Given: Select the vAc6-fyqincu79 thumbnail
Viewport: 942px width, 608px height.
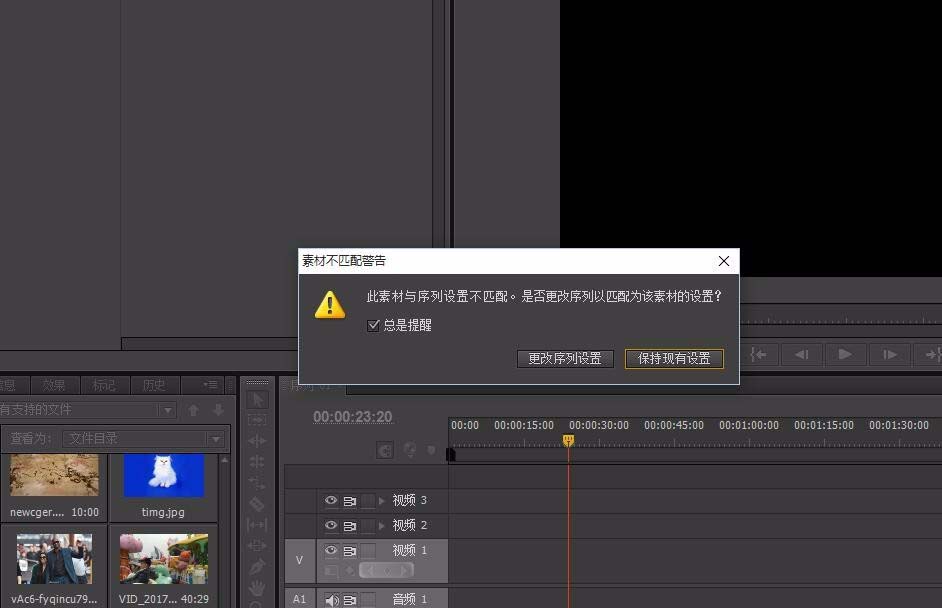Looking at the screenshot, I should [x=55, y=559].
